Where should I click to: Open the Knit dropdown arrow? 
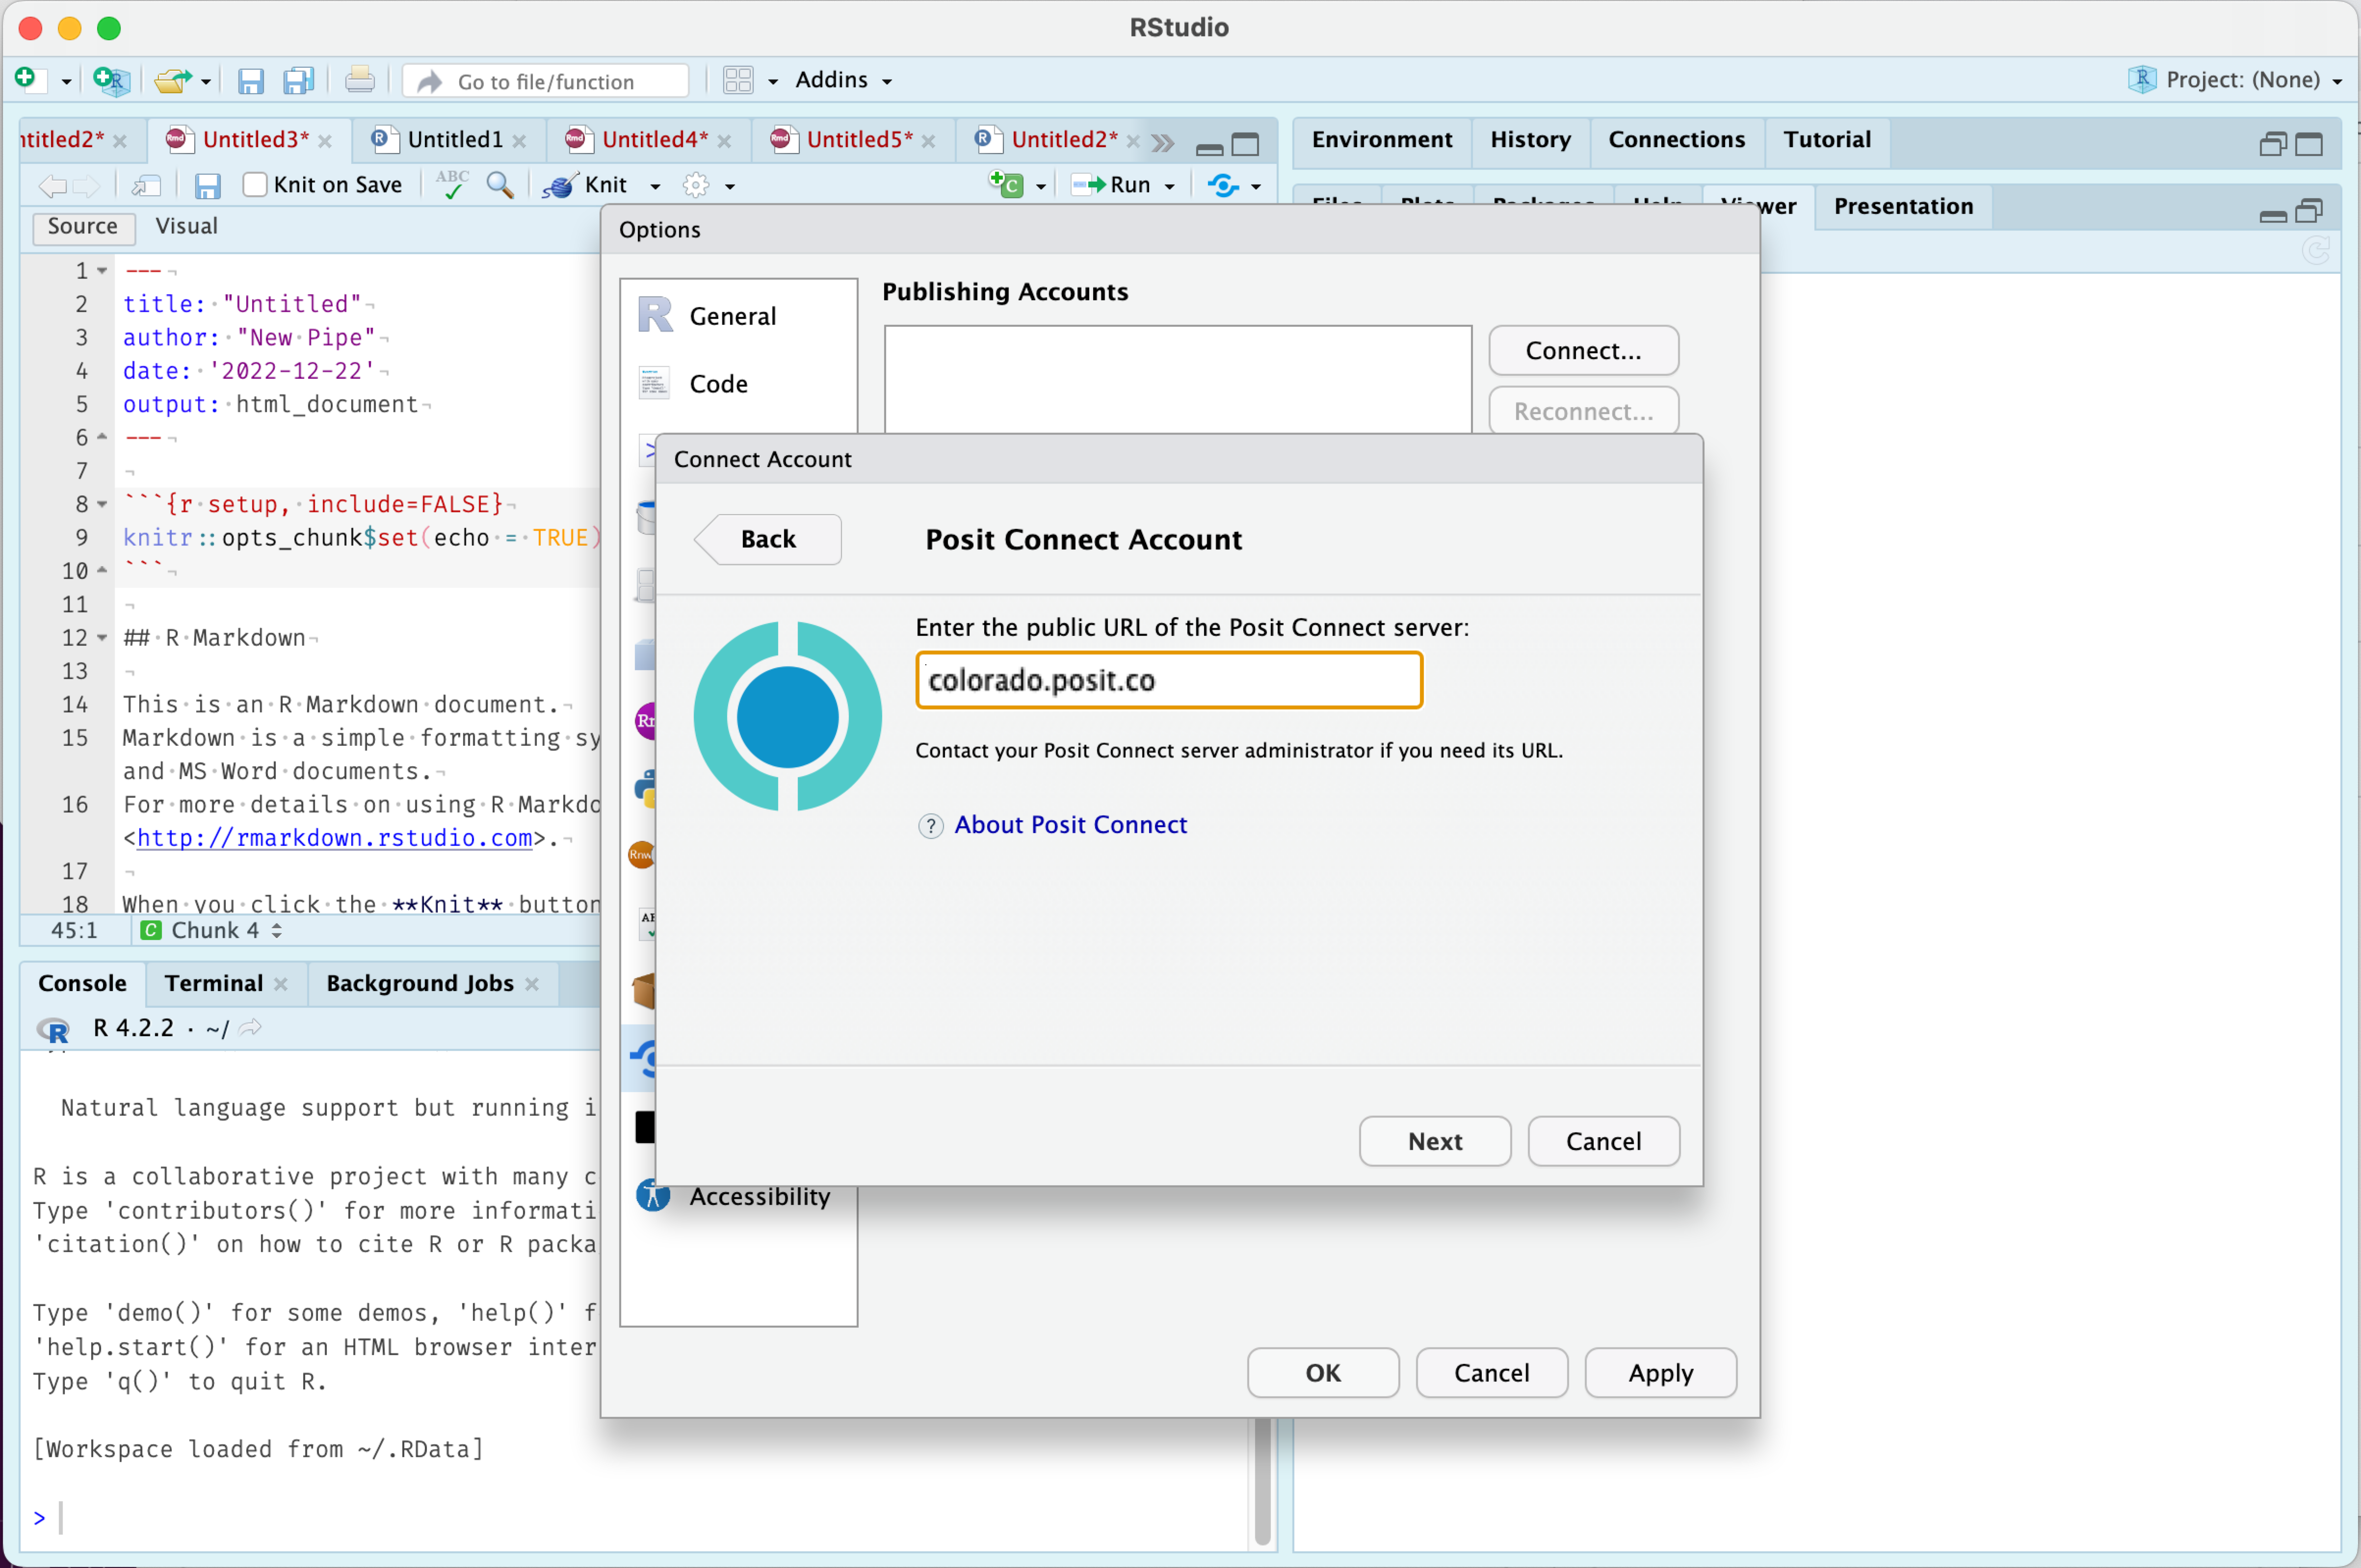click(x=656, y=186)
